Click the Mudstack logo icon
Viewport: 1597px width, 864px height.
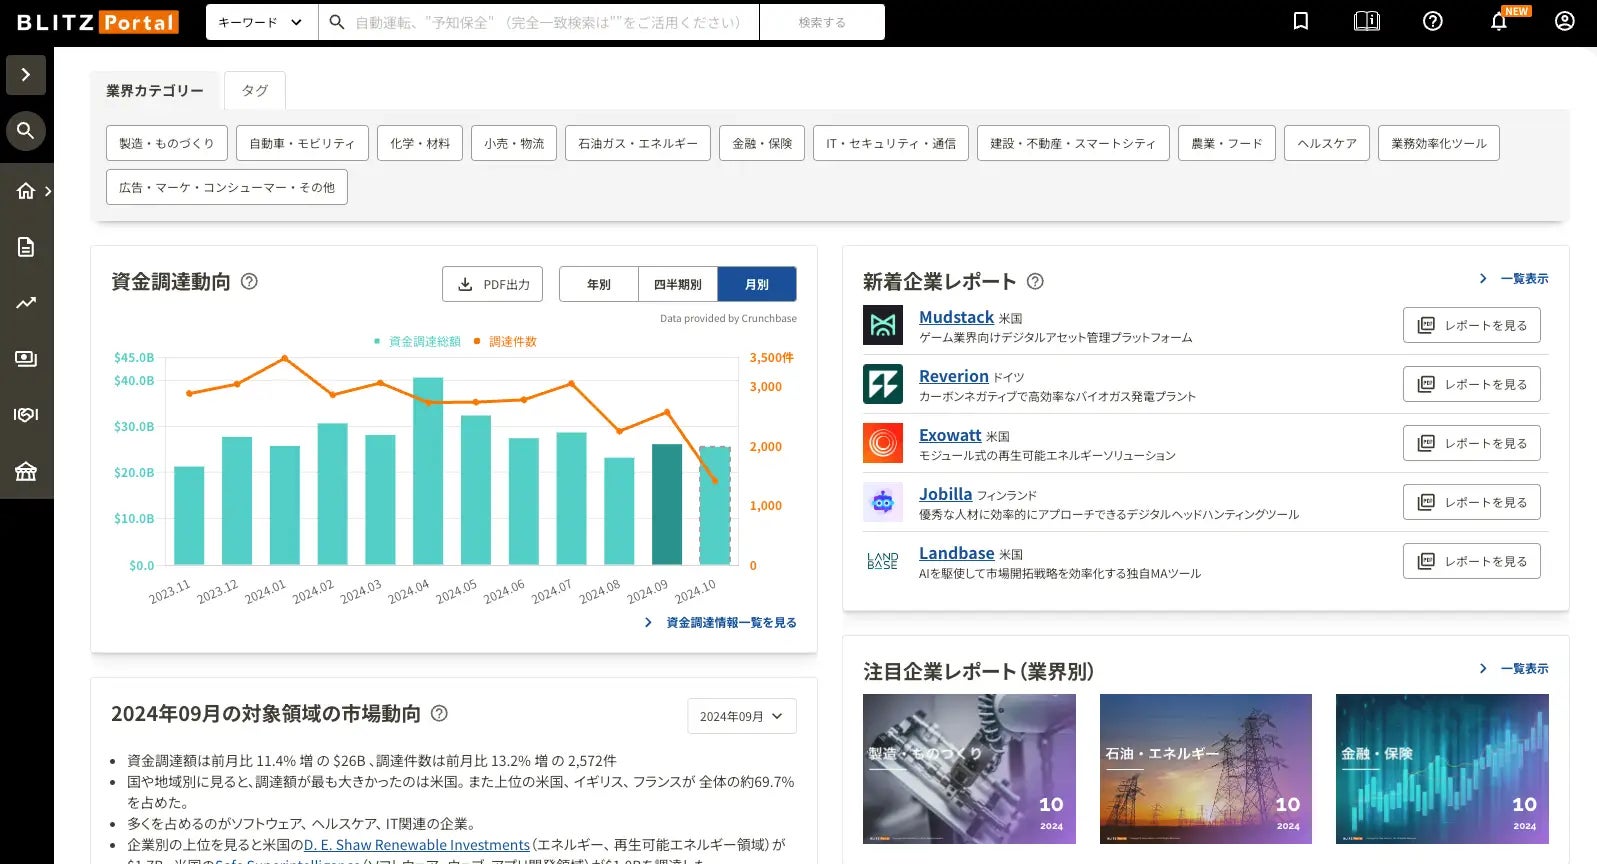coord(883,325)
